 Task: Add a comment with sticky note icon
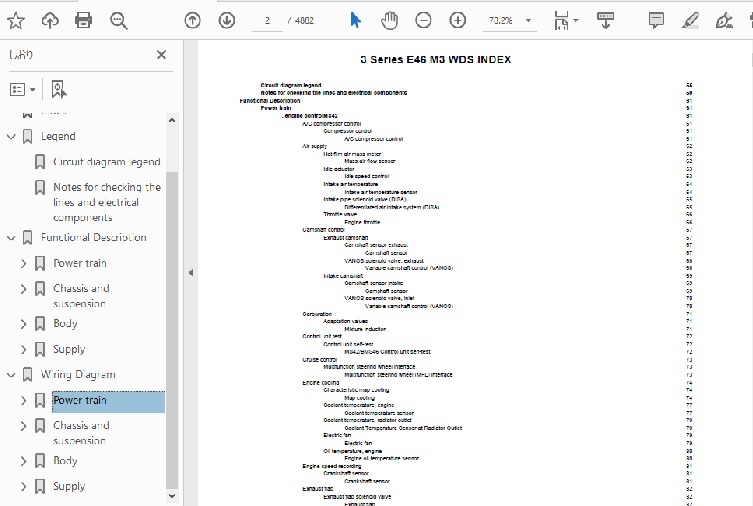656,20
